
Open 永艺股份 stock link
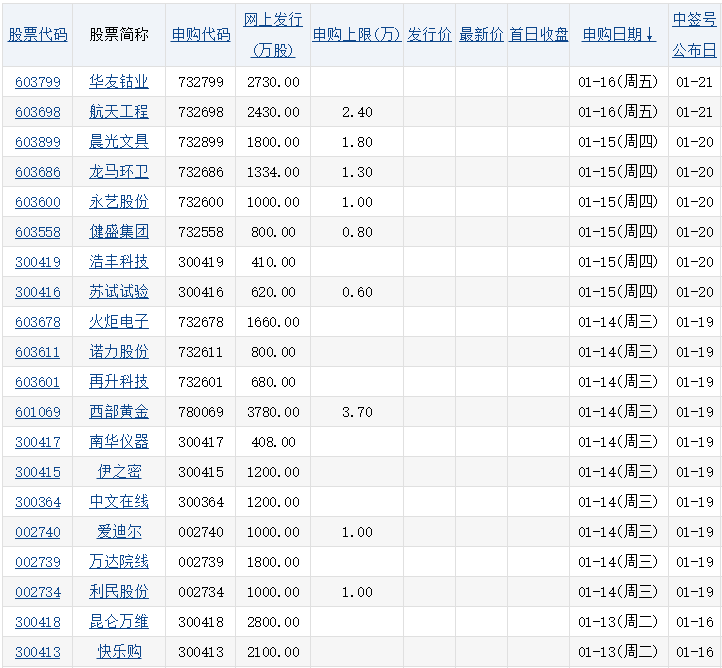click(x=119, y=202)
